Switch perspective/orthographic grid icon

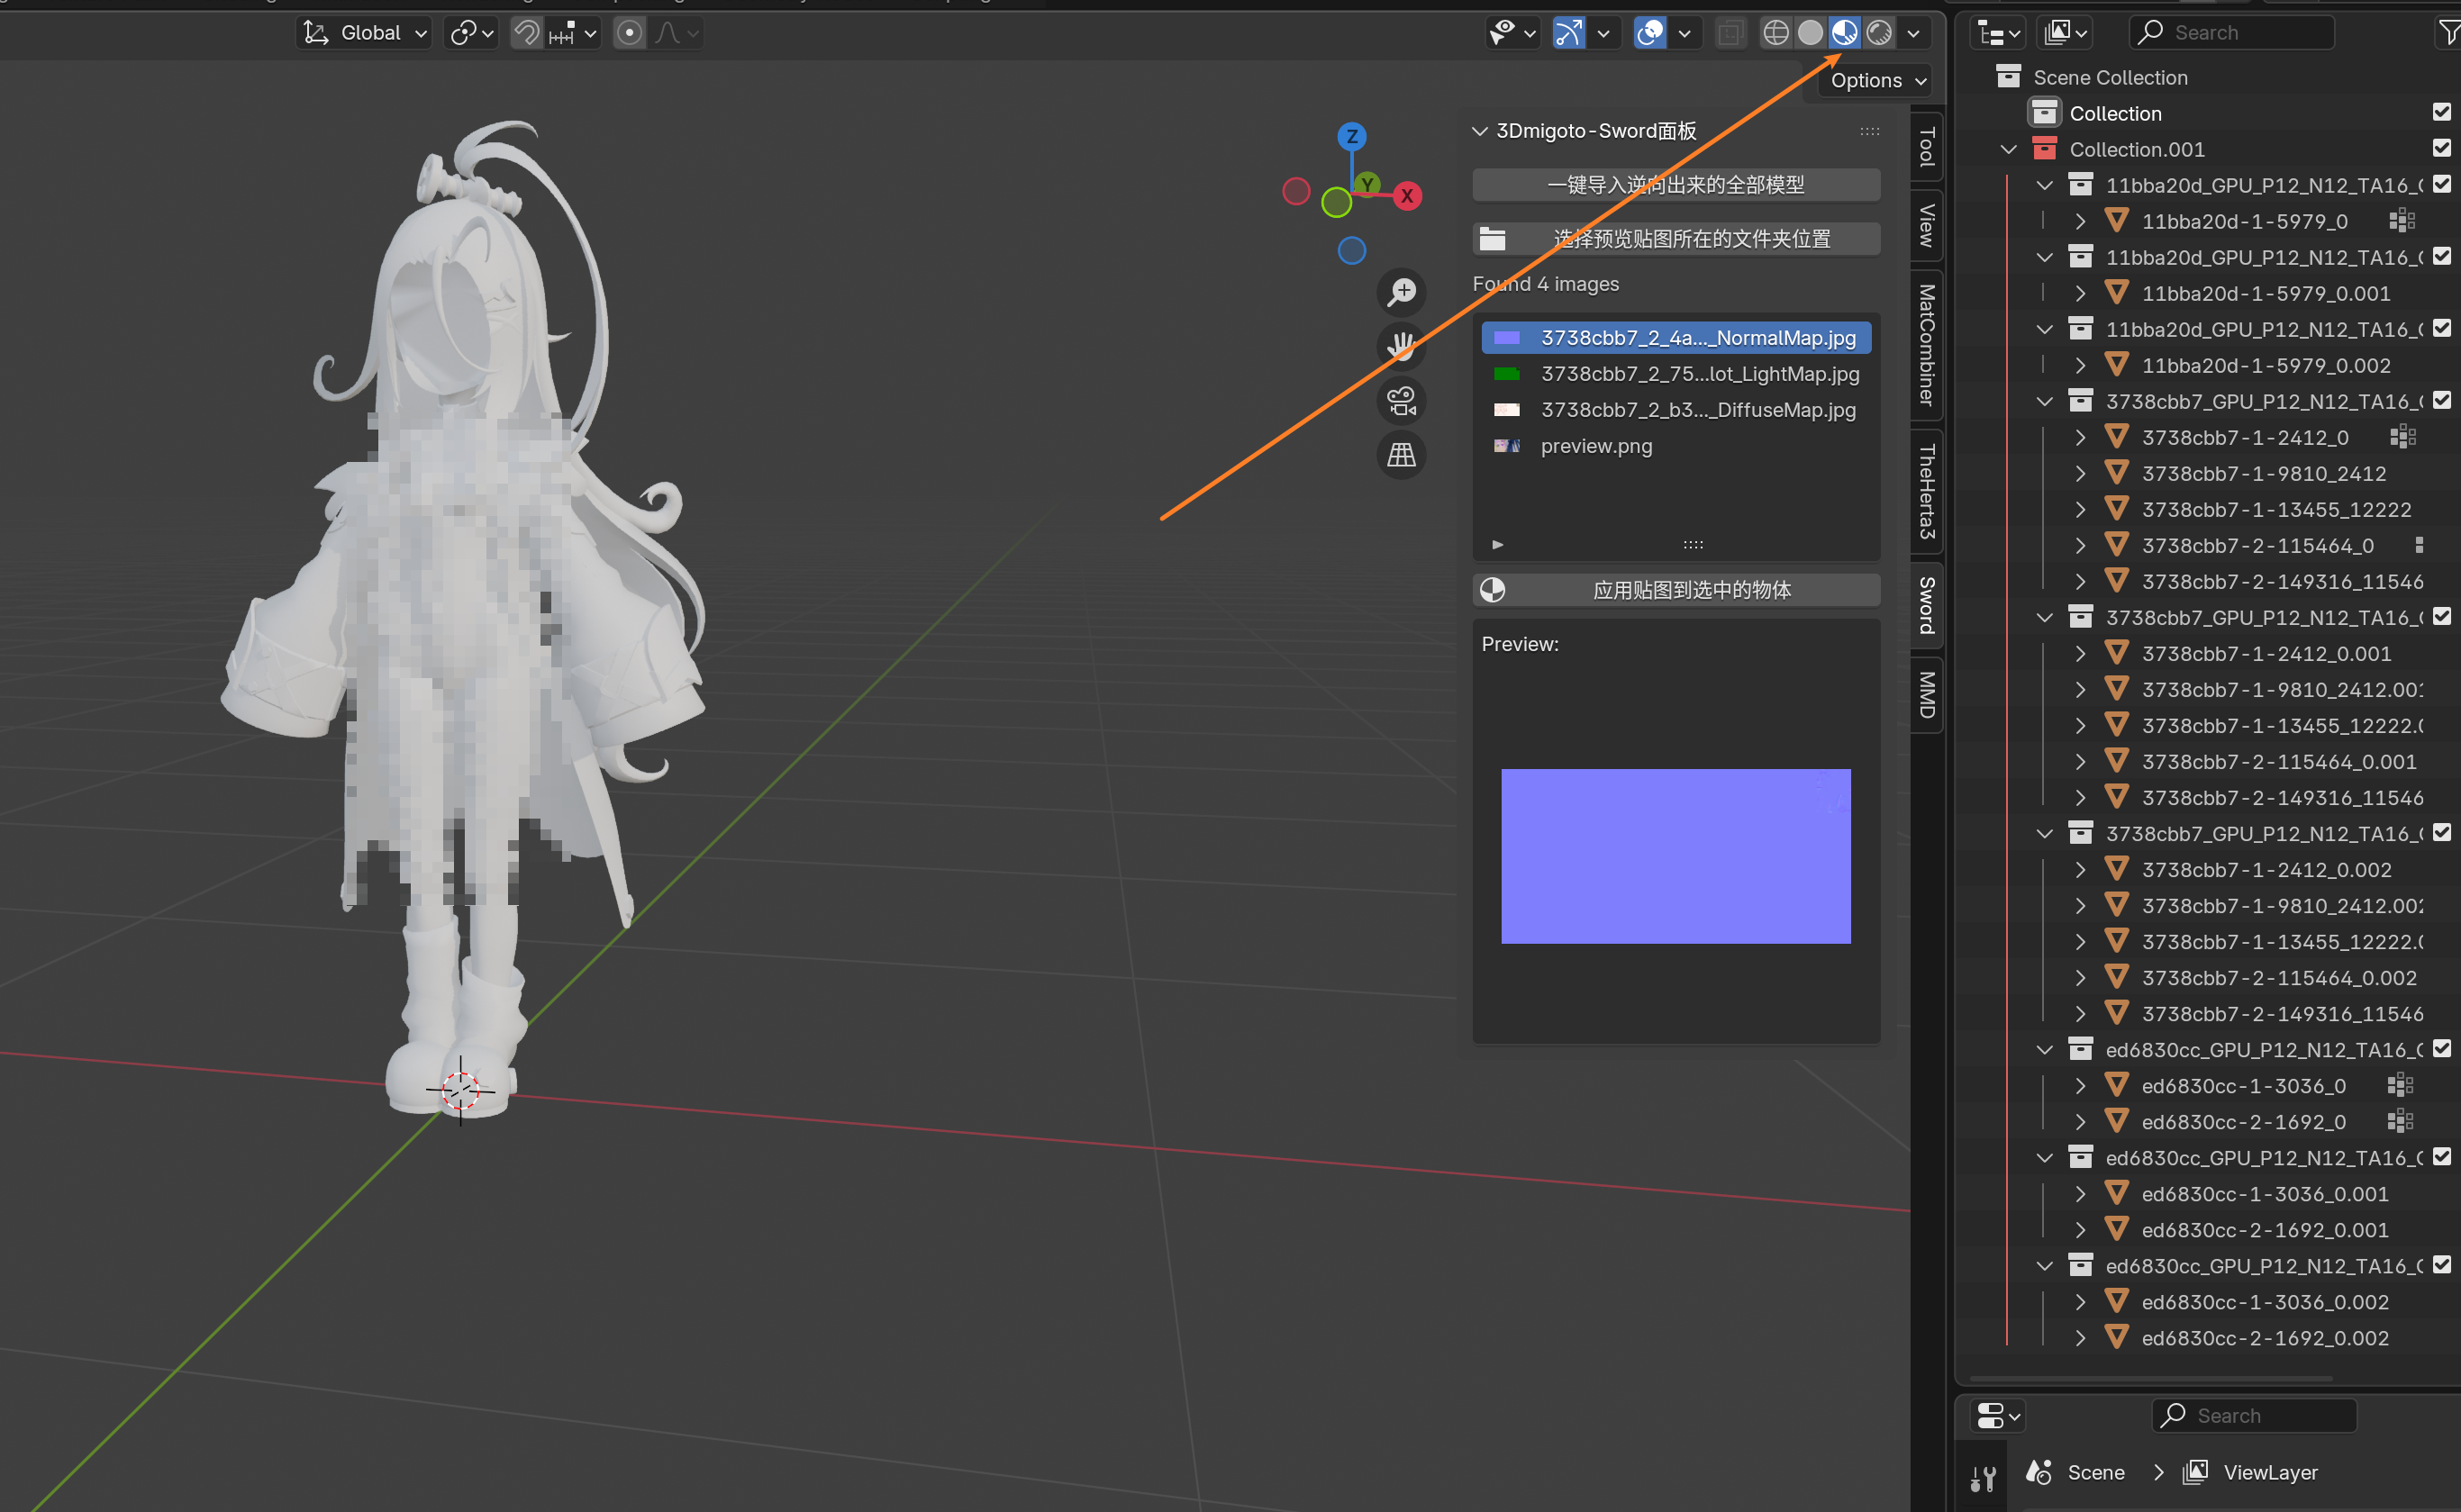(1401, 456)
